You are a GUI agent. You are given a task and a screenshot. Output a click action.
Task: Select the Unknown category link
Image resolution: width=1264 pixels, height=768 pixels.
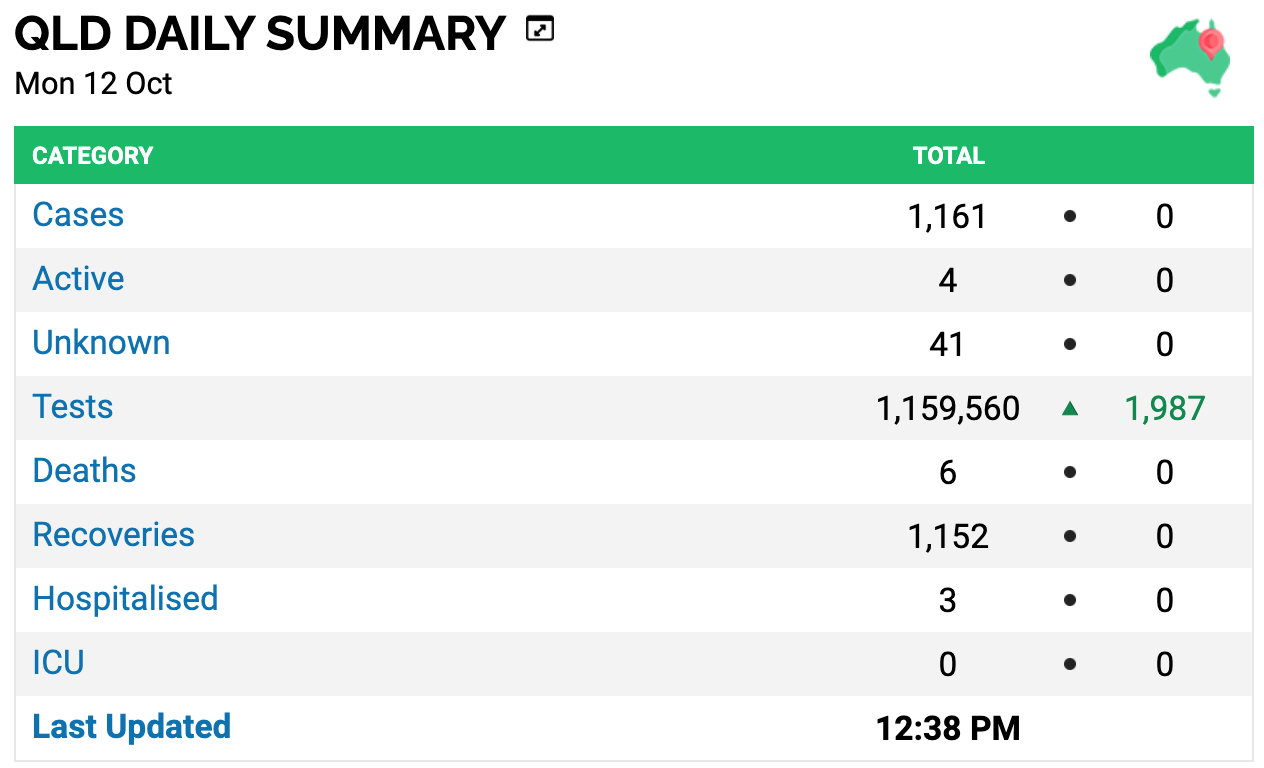tap(101, 343)
